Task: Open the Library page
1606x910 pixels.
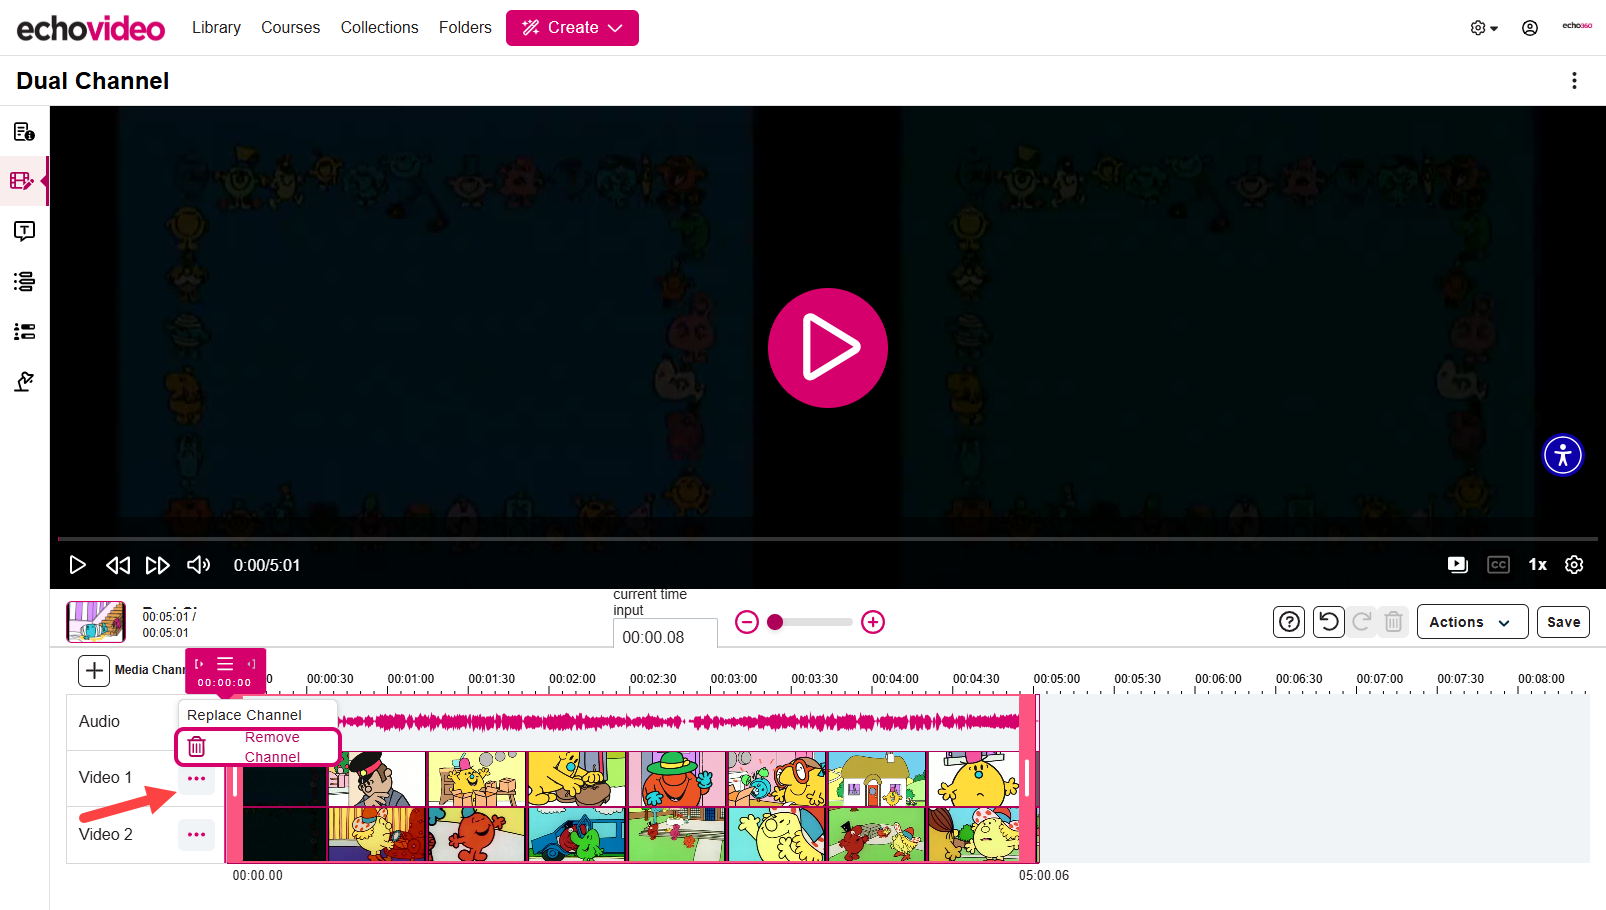Action: coord(216,28)
